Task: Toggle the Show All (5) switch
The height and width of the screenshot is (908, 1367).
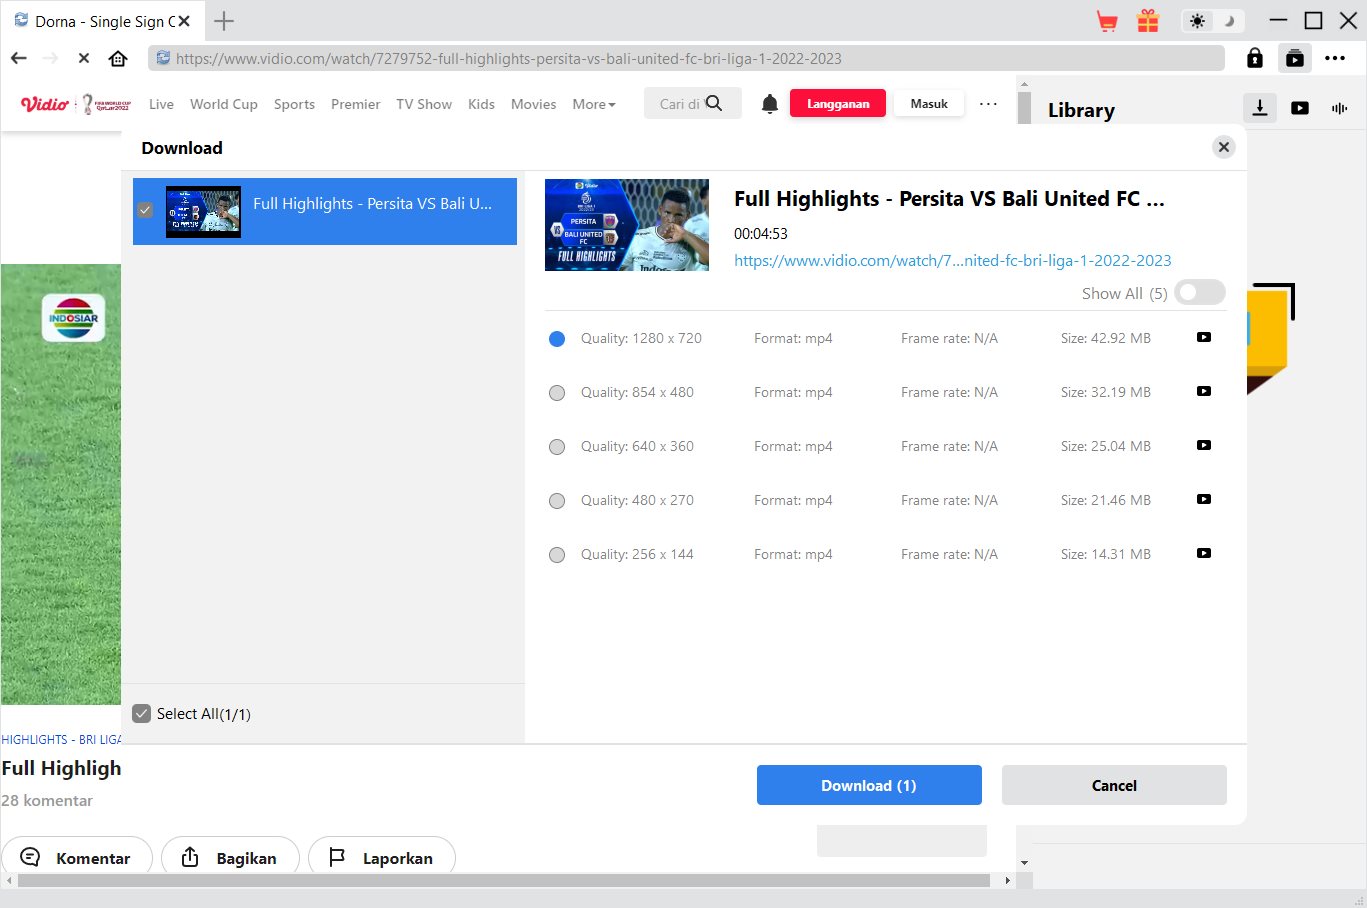Action: click(1199, 293)
